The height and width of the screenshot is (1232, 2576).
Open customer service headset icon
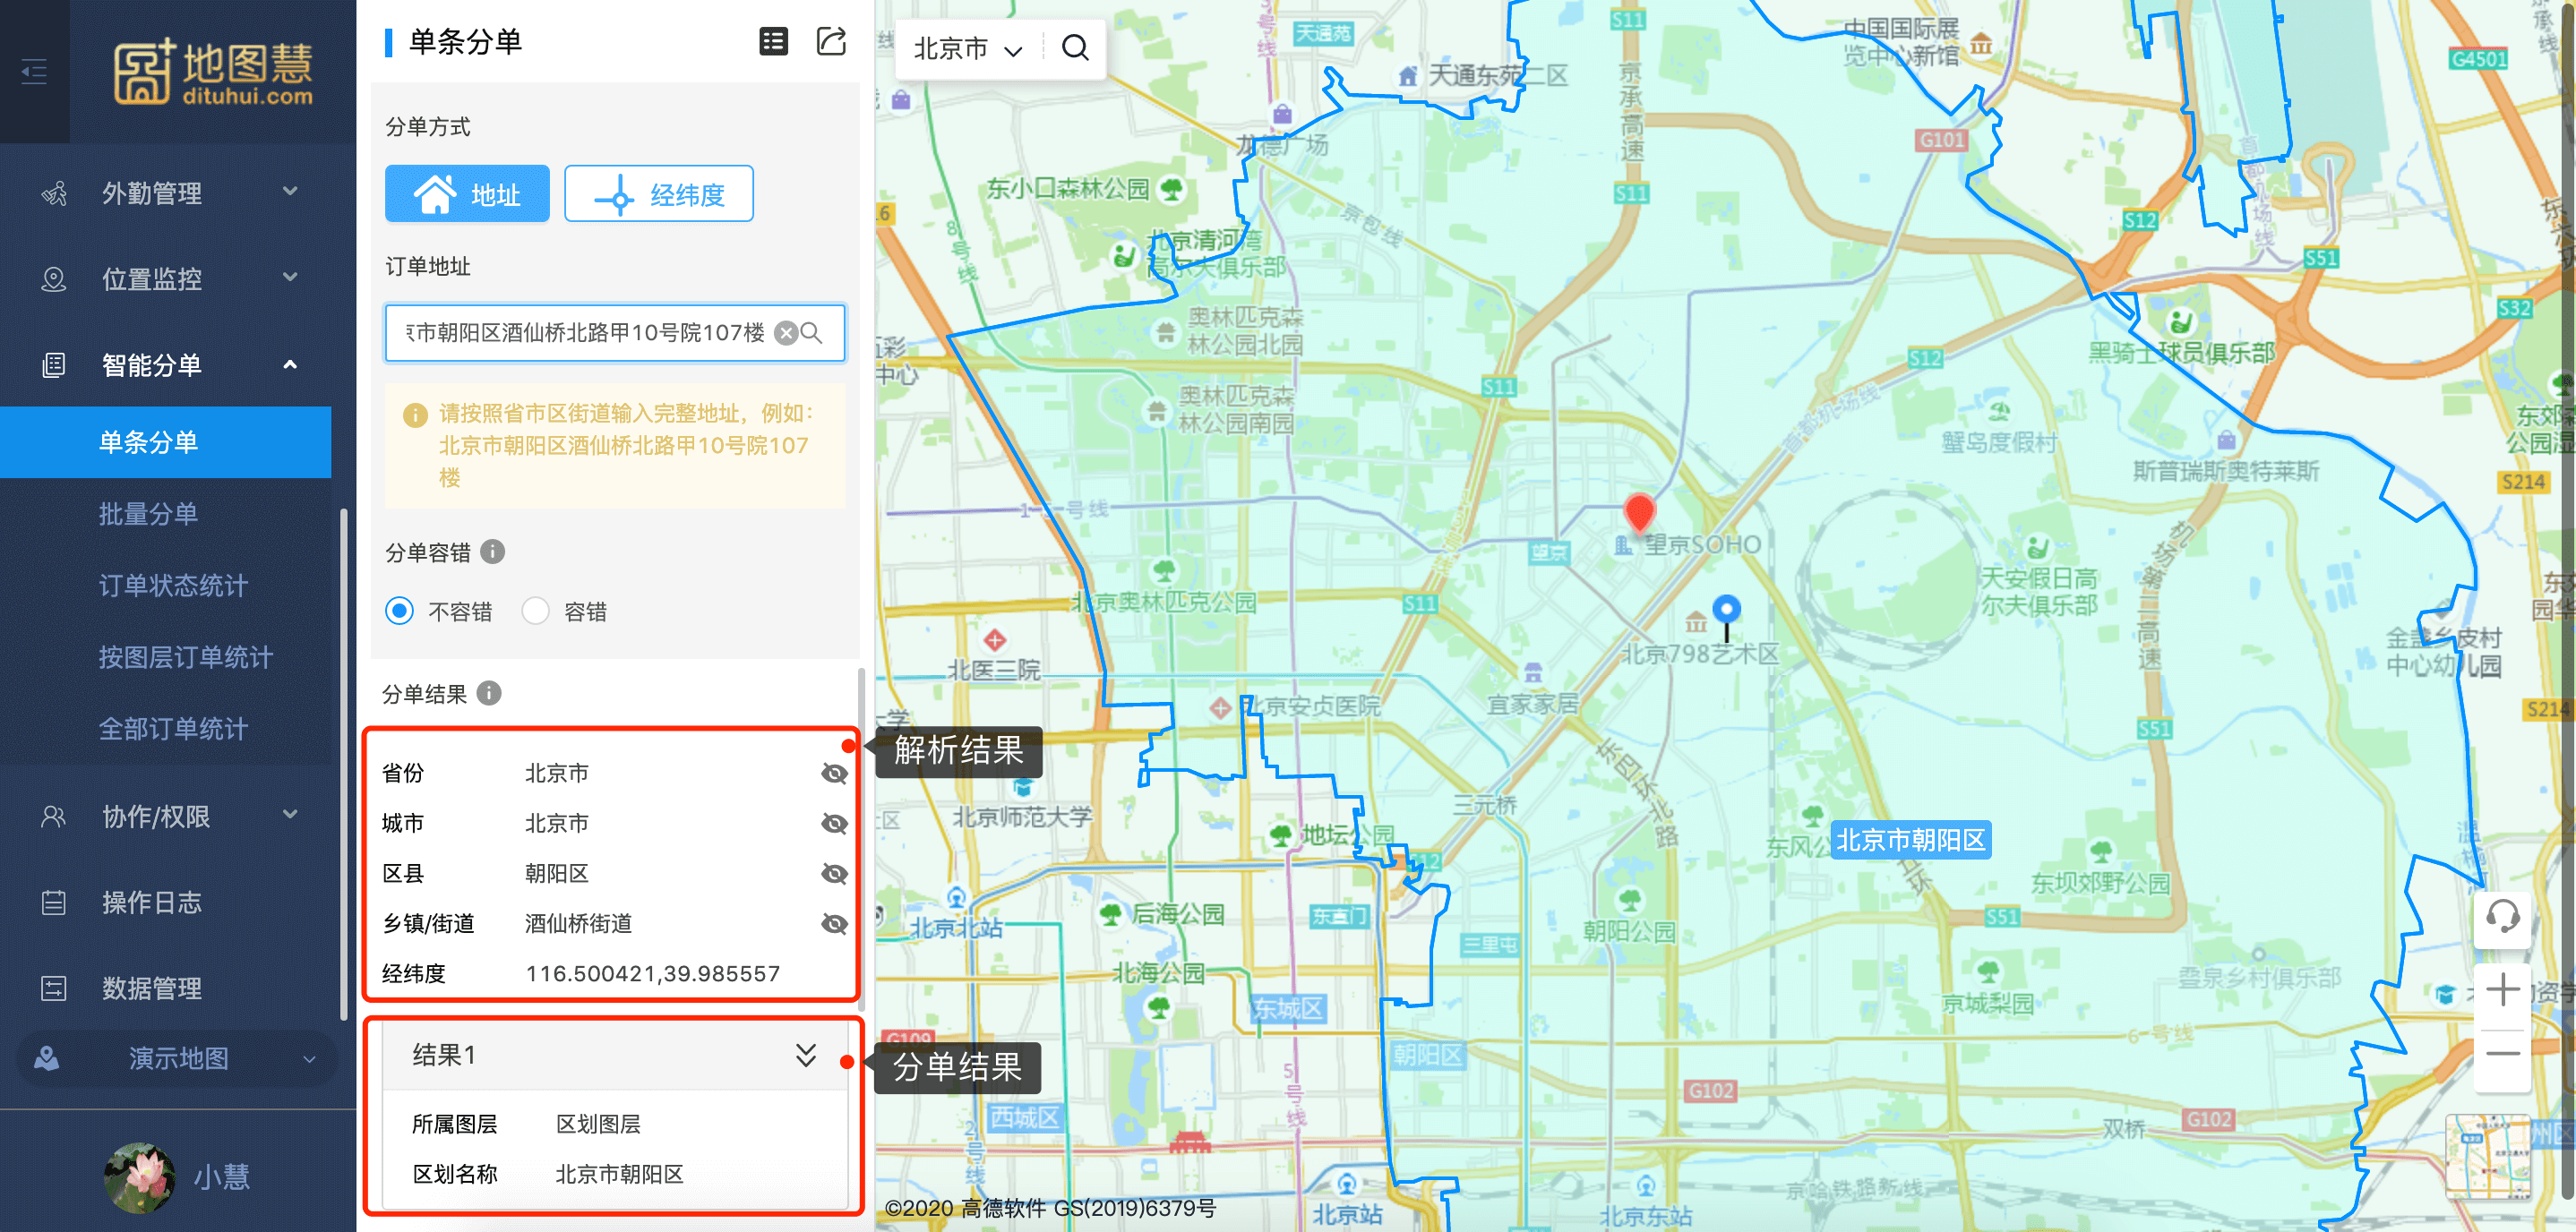click(x=2502, y=917)
